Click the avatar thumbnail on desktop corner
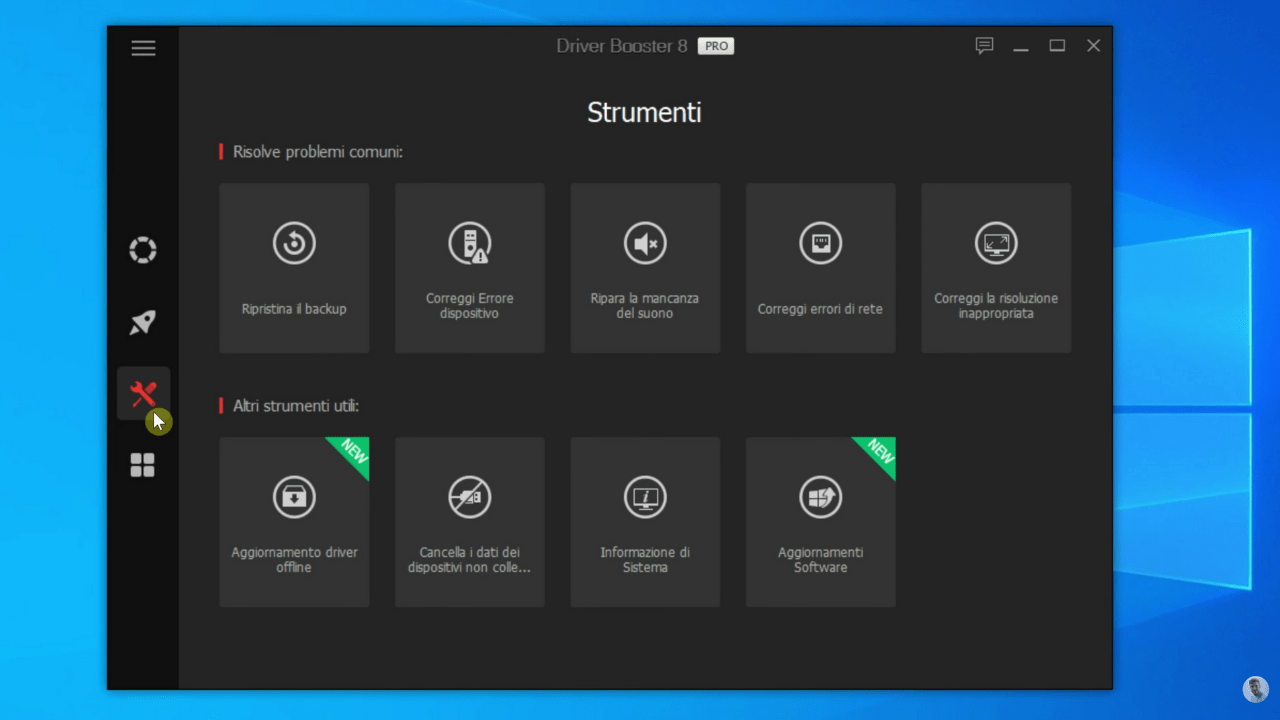The height and width of the screenshot is (720, 1280). click(x=1256, y=689)
